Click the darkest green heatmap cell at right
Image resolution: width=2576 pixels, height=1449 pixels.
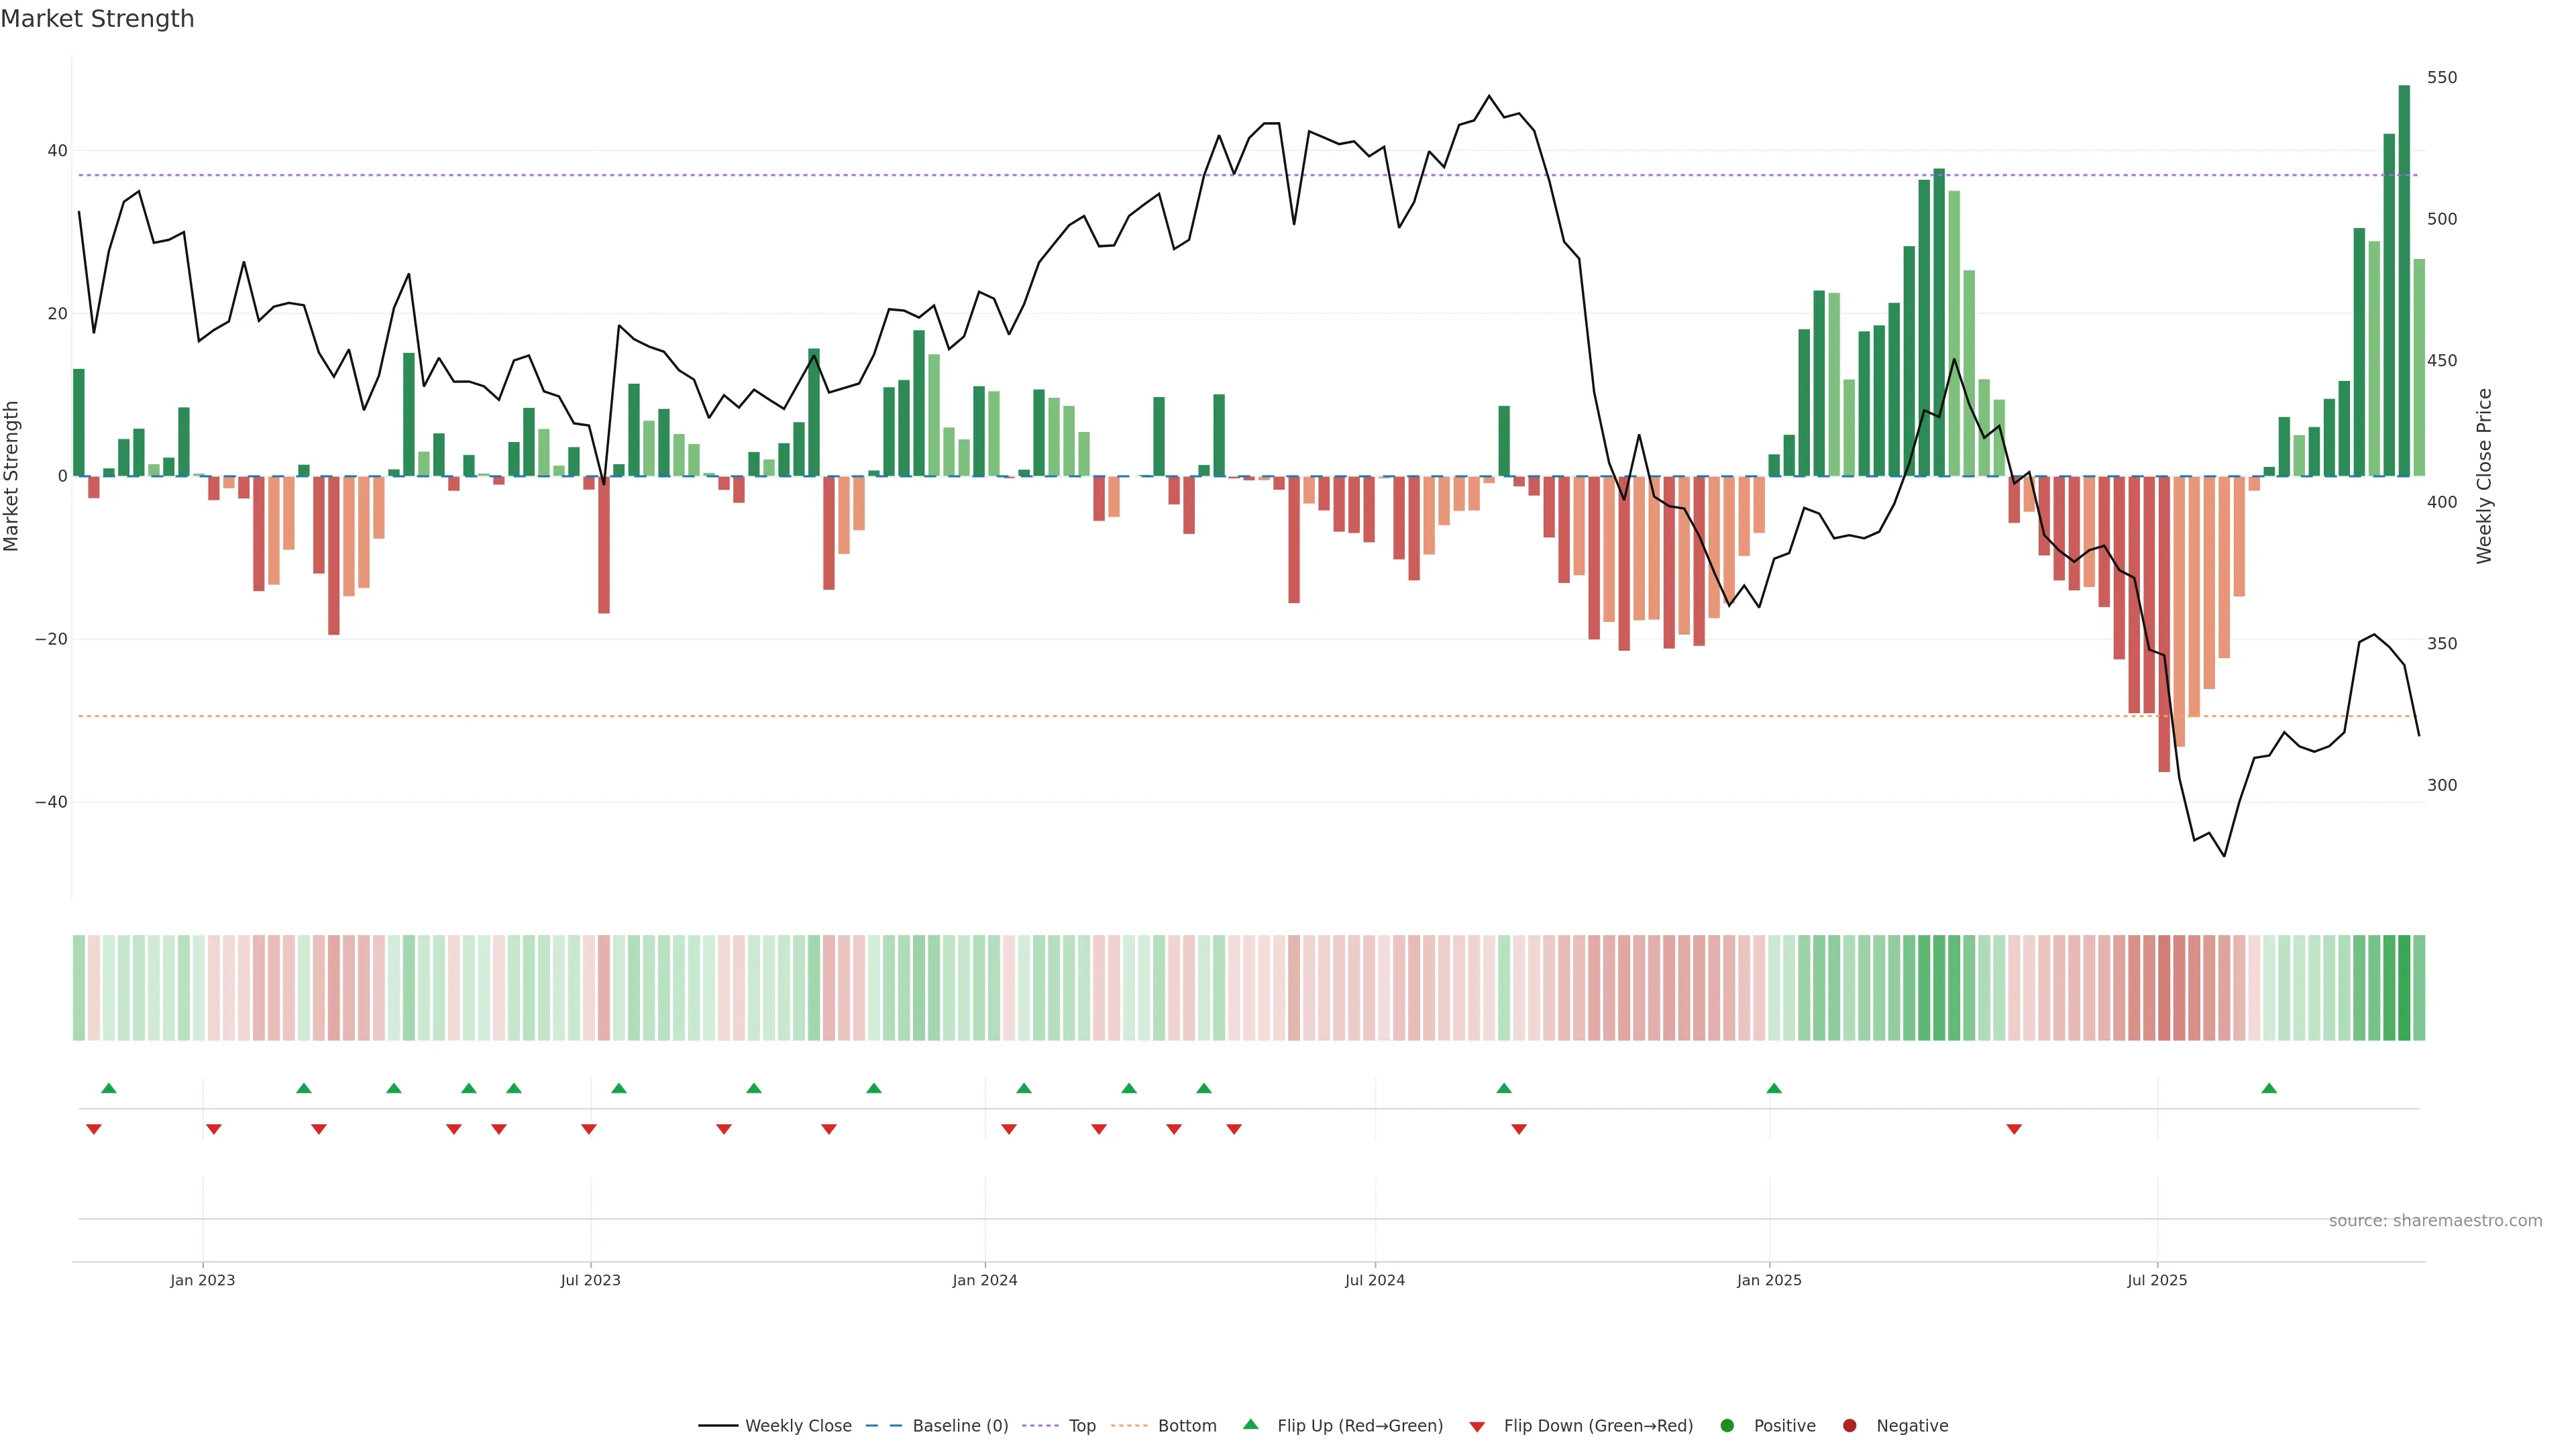(2404, 988)
